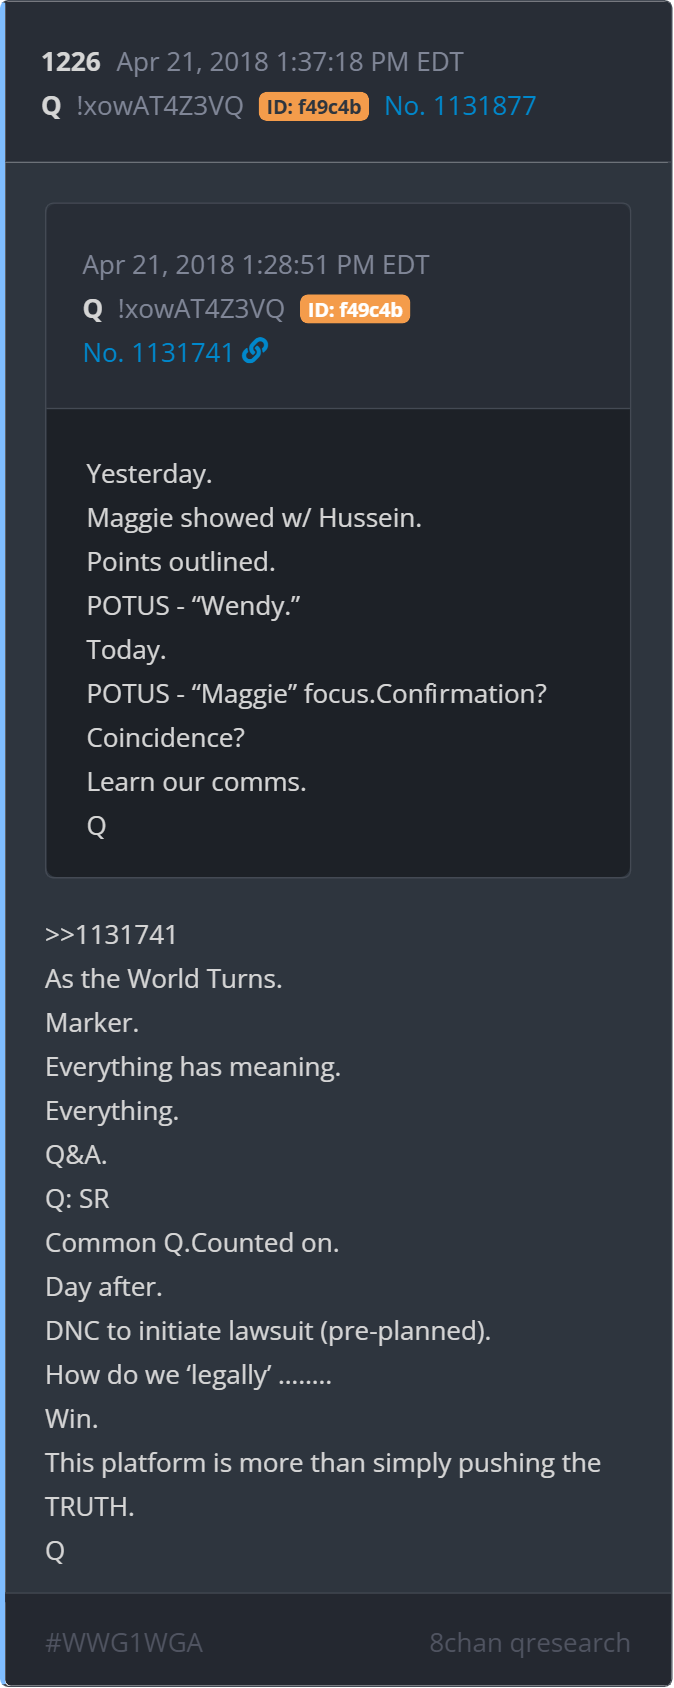Open post link No. 1131877
This screenshot has width=674, height=1688.
[x=460, y=106]
